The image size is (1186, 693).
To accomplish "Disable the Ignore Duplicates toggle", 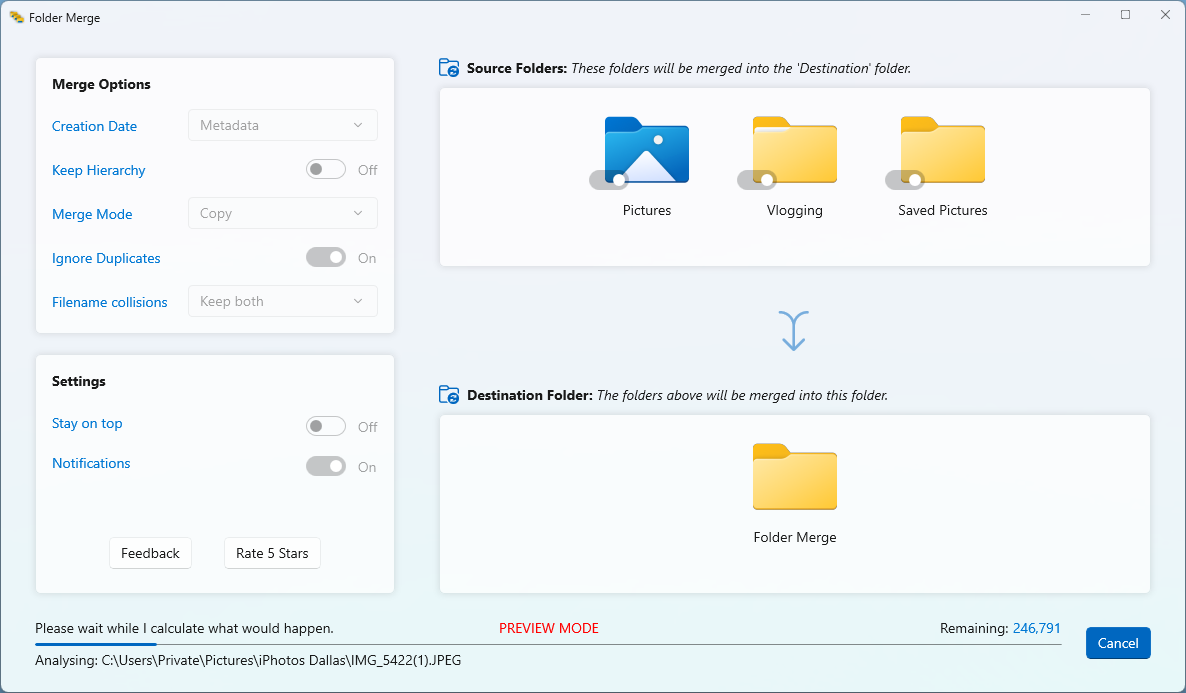I will (x=325, y=257).
